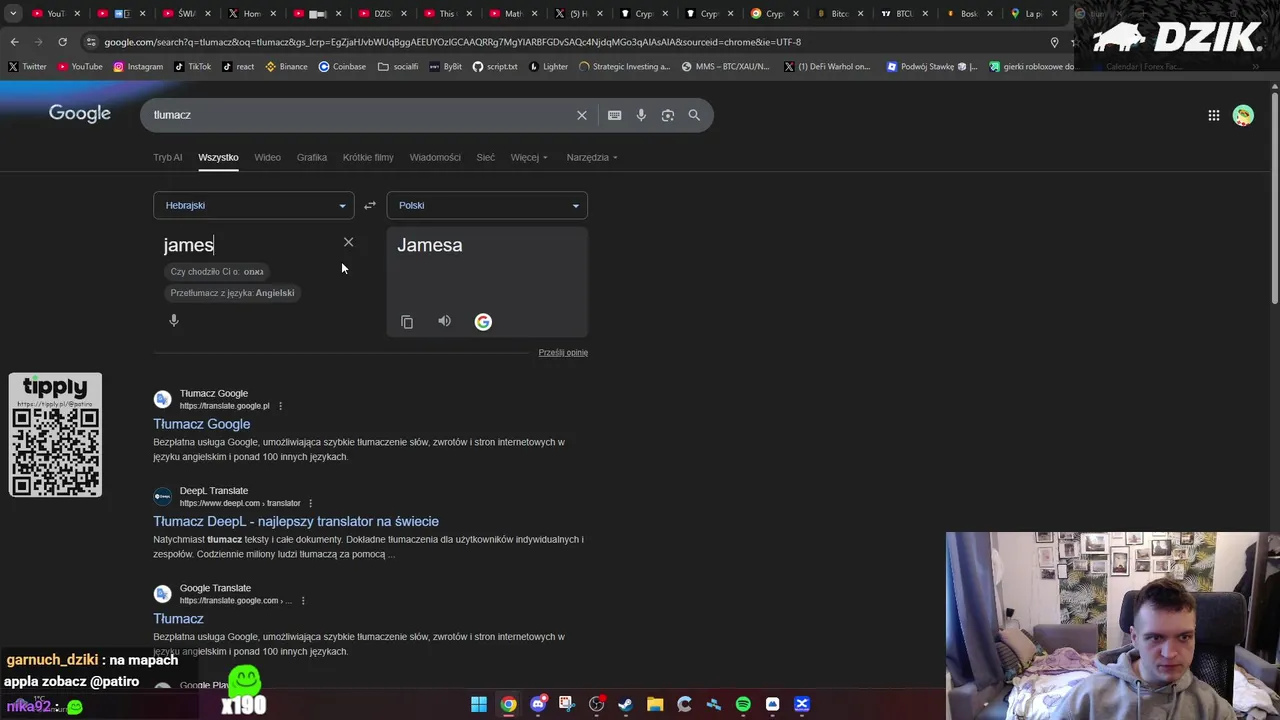This screenshot has height=720, width=1280.
Task: Open Windows Start menu
Action: coord(479,704)
